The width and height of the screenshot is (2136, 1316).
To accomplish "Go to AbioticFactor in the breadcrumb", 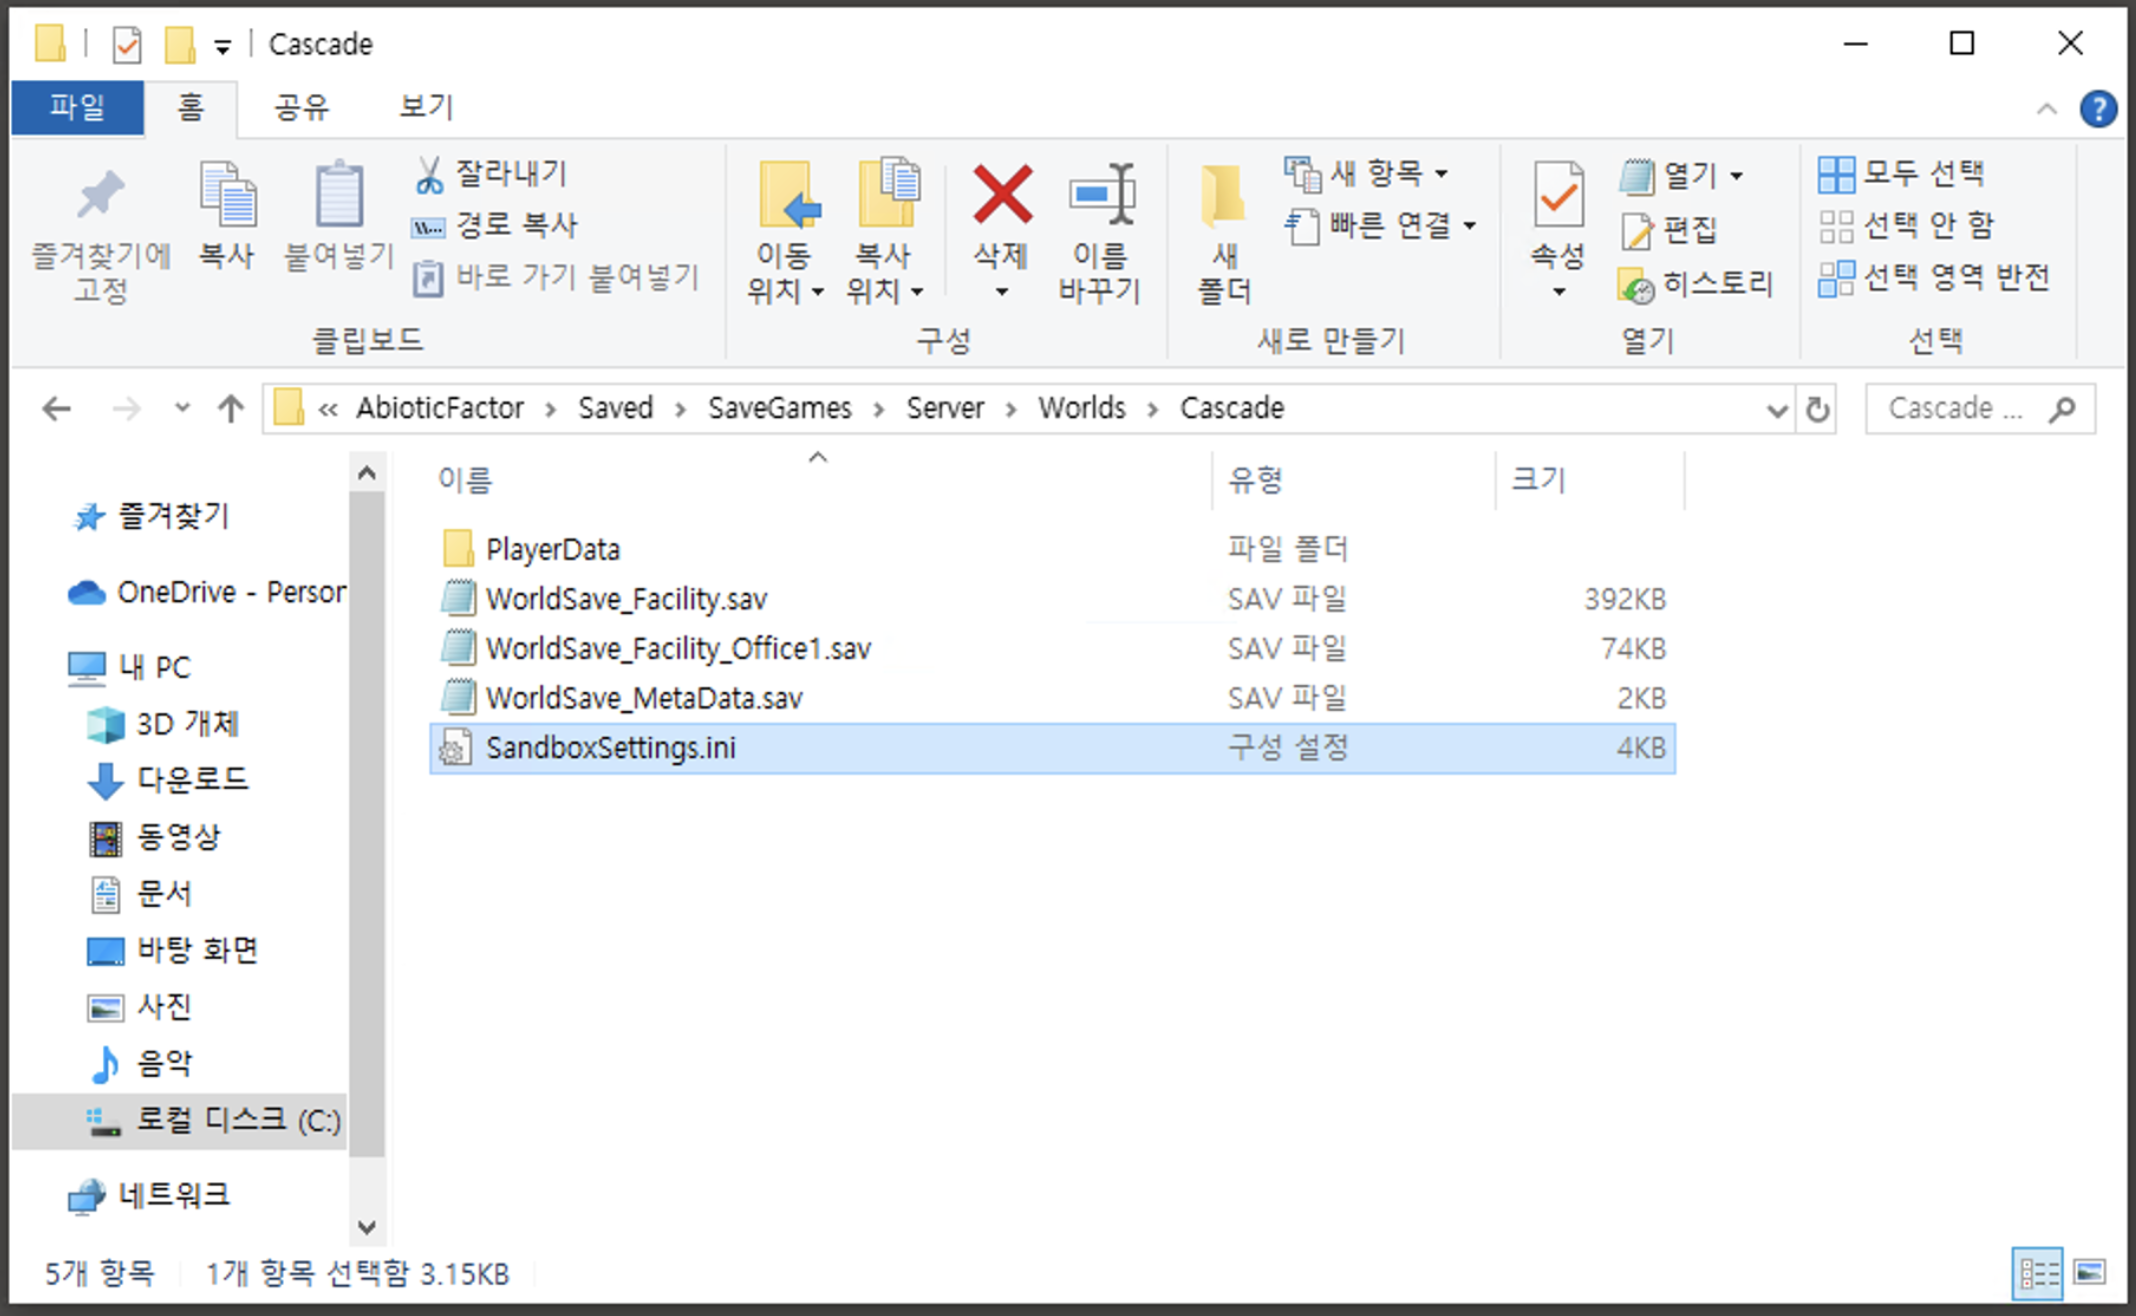I will tap(440, 408).
